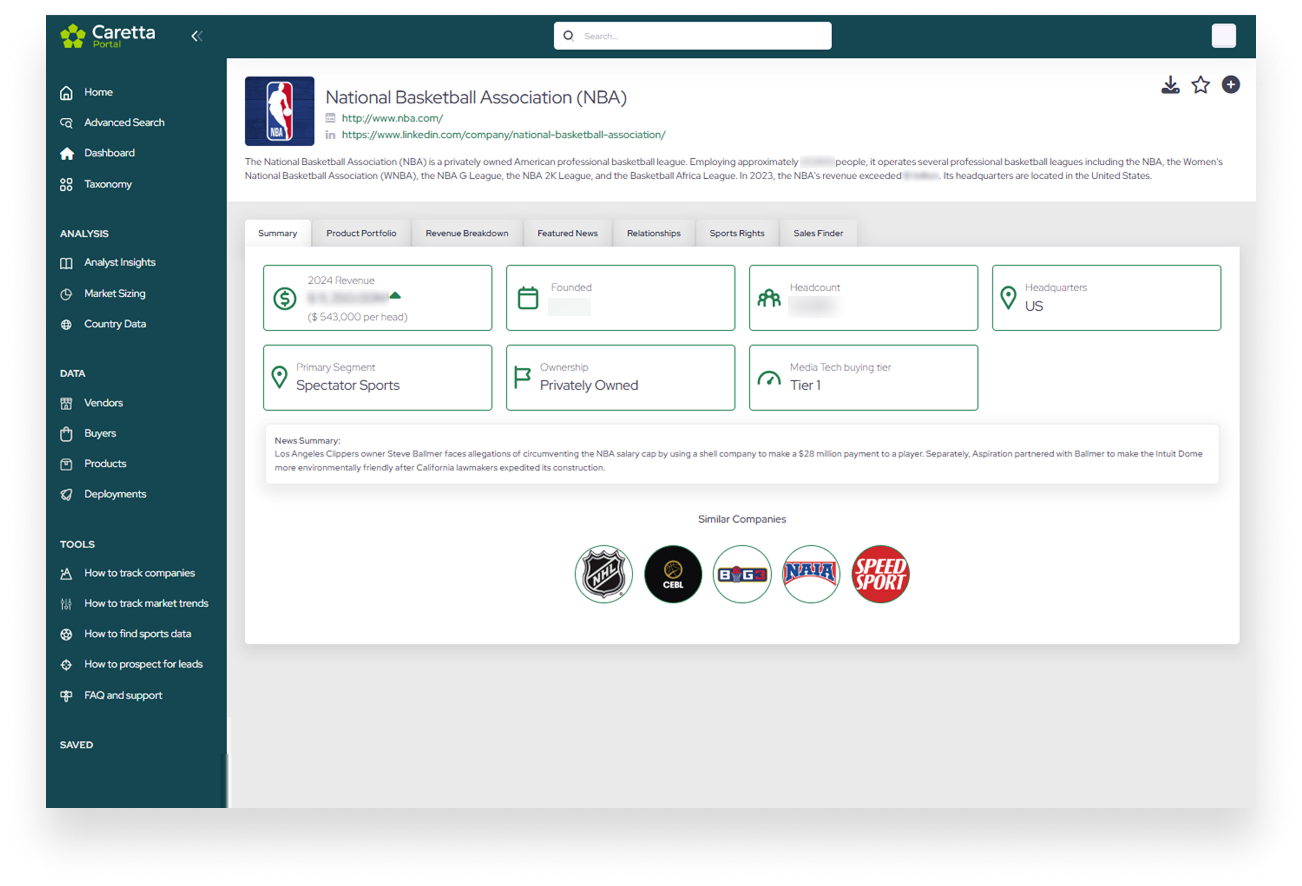Viewport: 1302px width, 886px height.
Task: Click the Primary Segment pin icon
Action: (280, 378)
